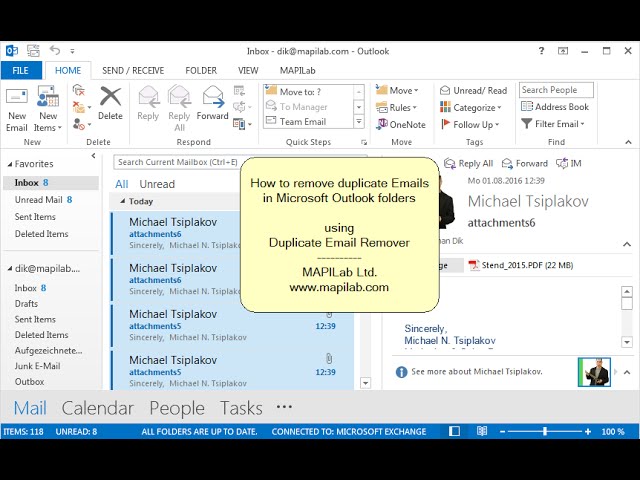Open the Junk E-Mail folder
Viewport: 640px width, 480px height.
[38, 366]
